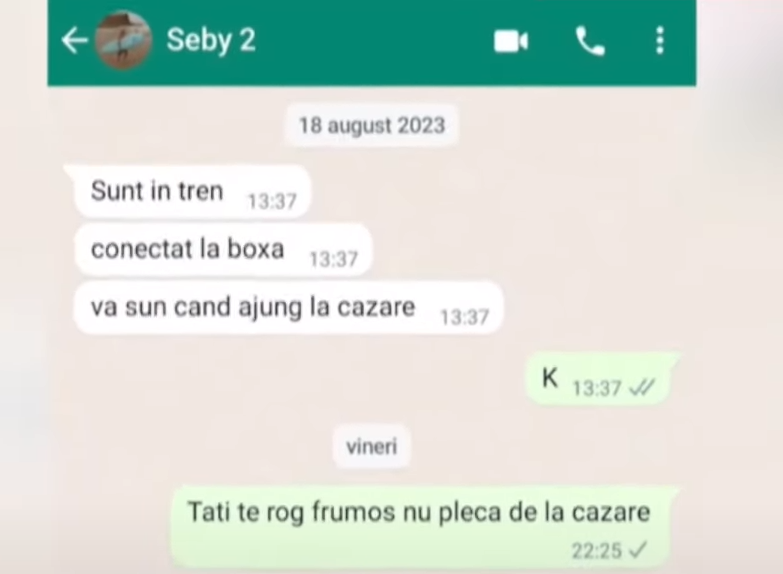
Task: Select the 'Sunt in tren' message
Action: point(192,192)
